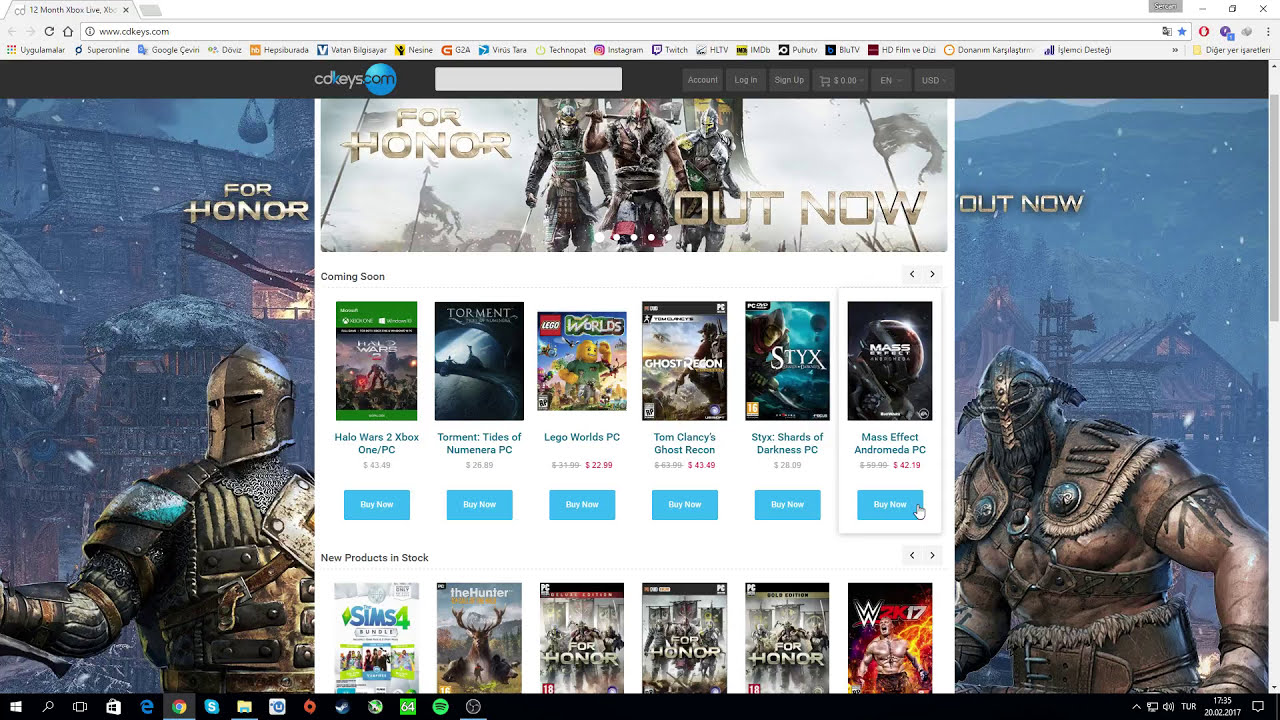Screen dimensions: 1280x720
Task: Open the Halo Wars 2 cover image
Action: (376, 361)
